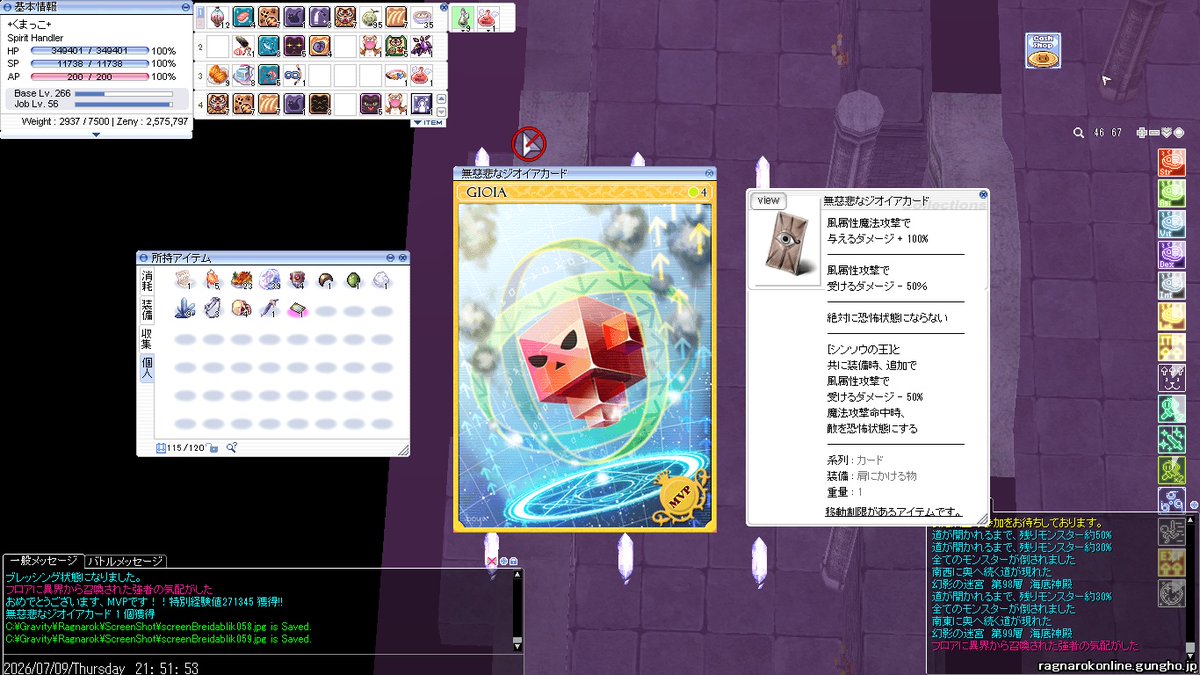Use the green-eyed cat skill in hotbar row 4
Viewport: 1200px width, 675px height.
point(371,103)
